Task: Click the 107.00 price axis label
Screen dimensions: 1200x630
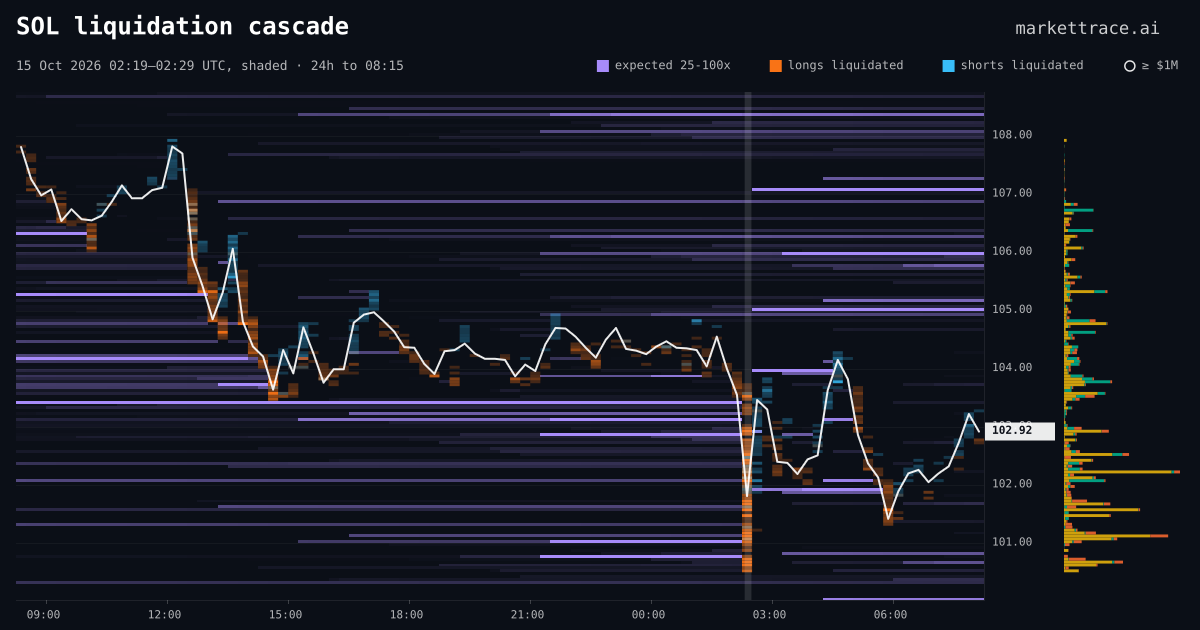Action: coord(1012,193)
